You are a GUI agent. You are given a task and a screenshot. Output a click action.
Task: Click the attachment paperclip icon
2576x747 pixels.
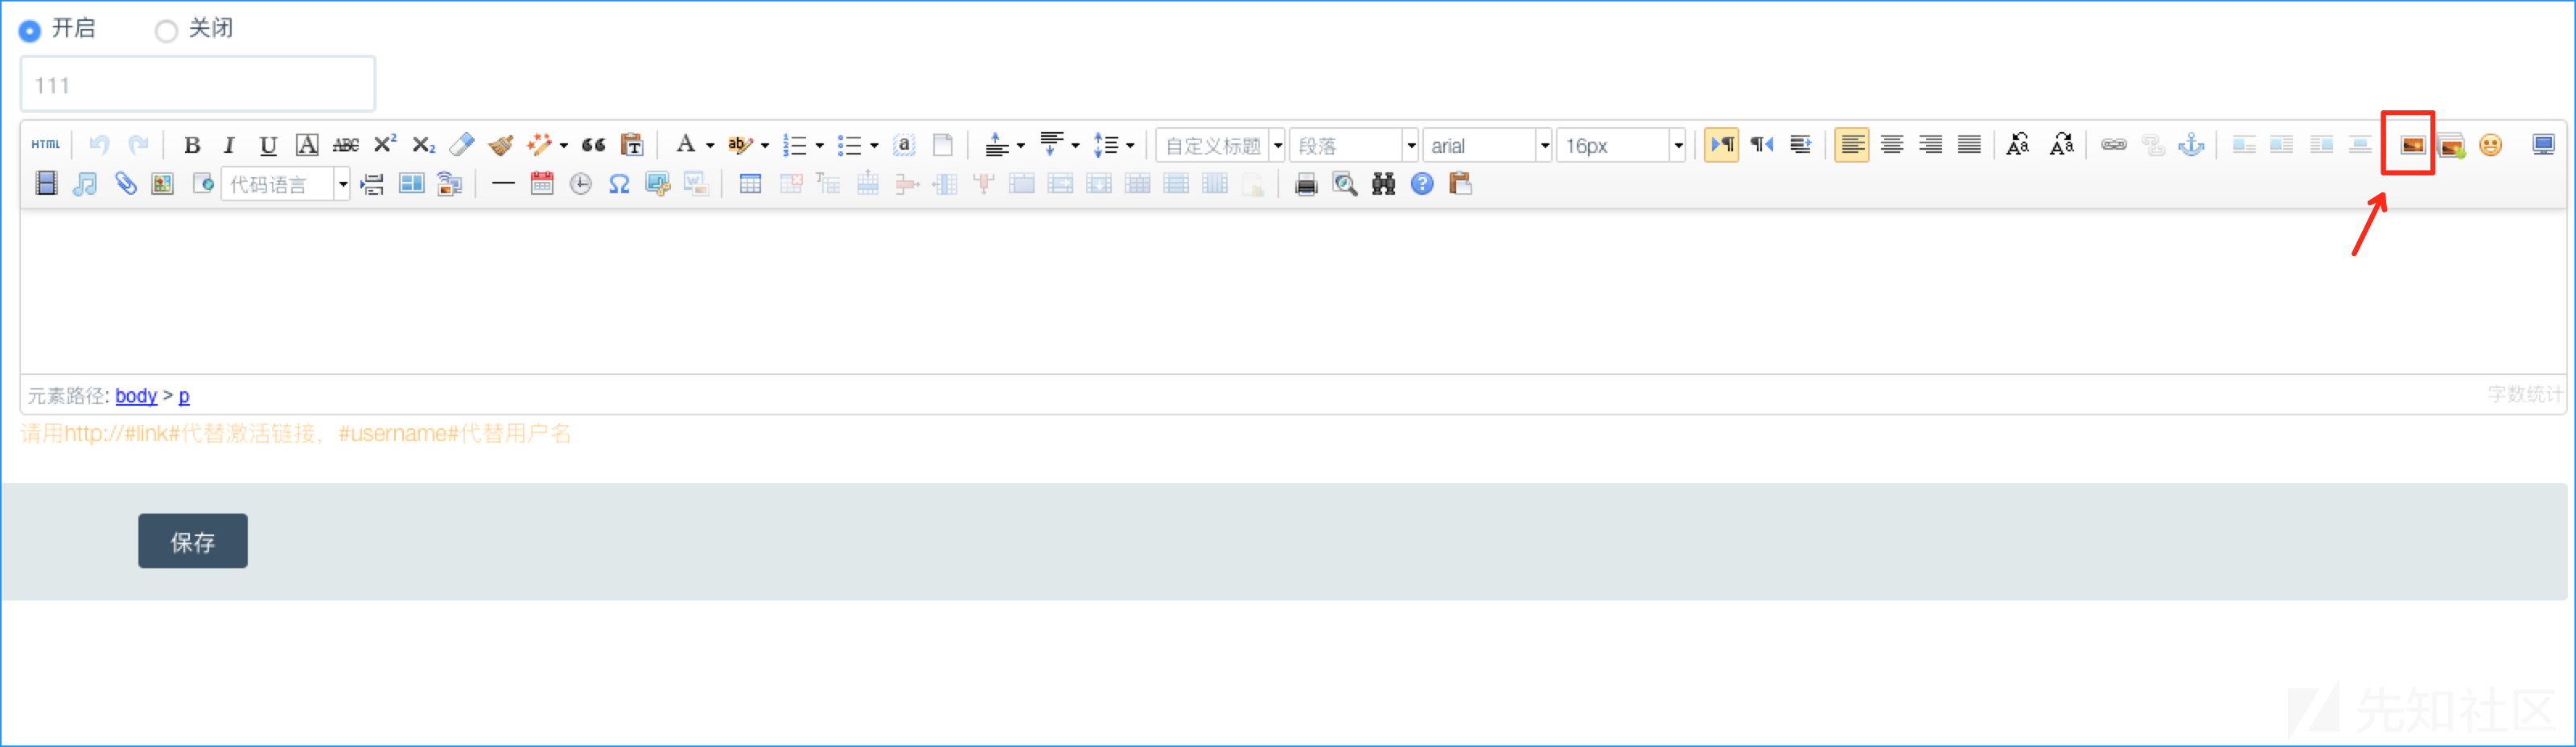[125, 184]
